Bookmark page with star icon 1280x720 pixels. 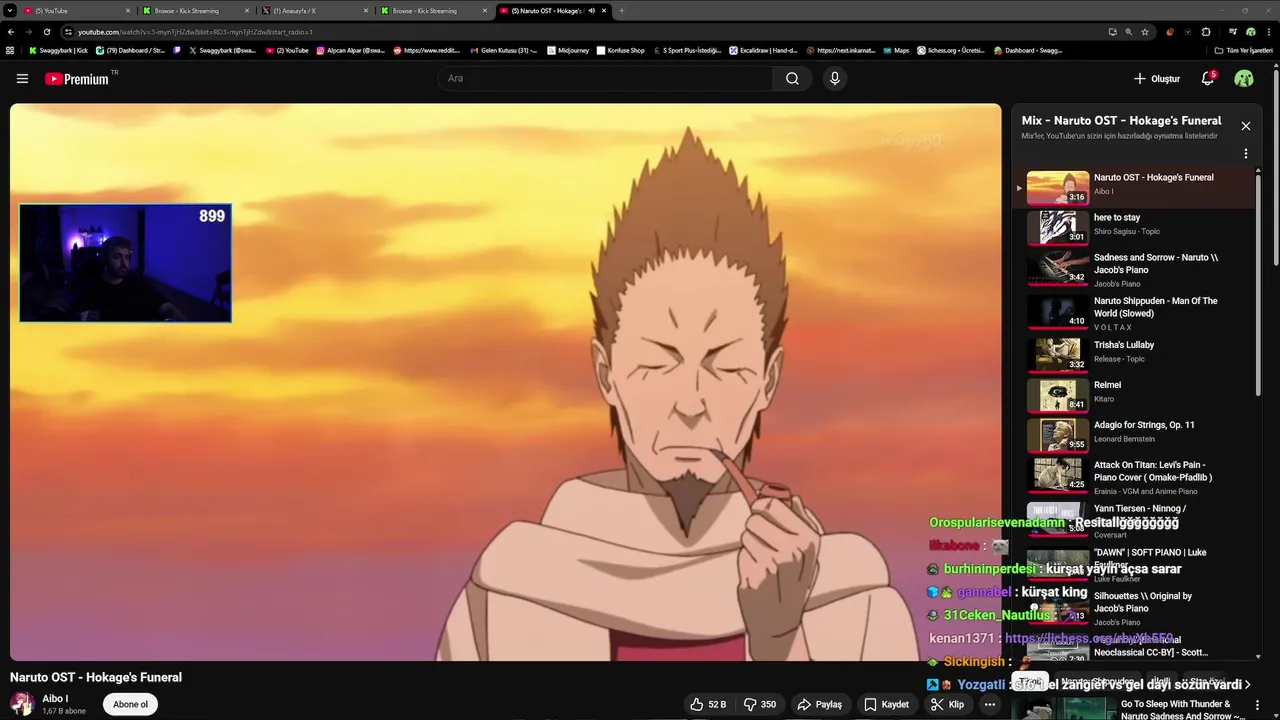(1145, 31)
